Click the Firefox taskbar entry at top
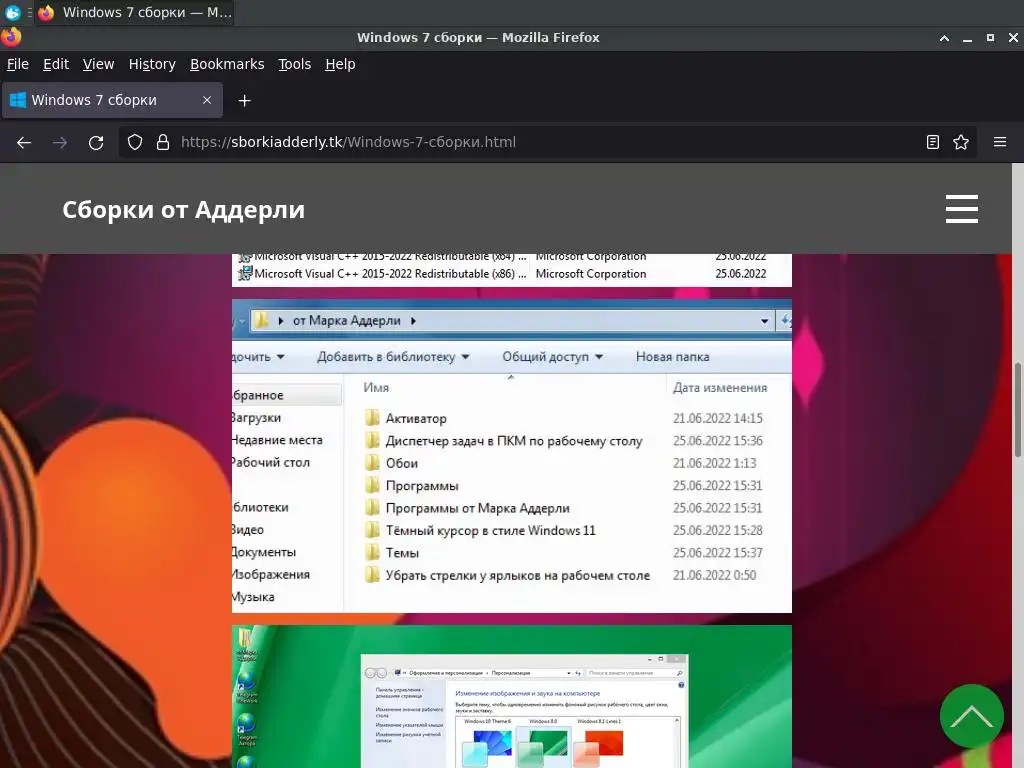Viewport: 1024px width, 768px height. (135, 12)
